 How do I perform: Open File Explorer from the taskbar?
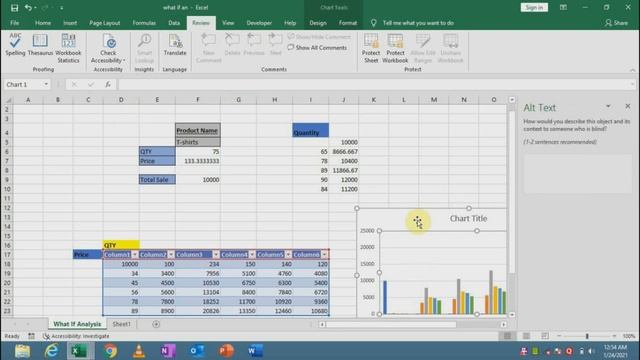(22, 351)
